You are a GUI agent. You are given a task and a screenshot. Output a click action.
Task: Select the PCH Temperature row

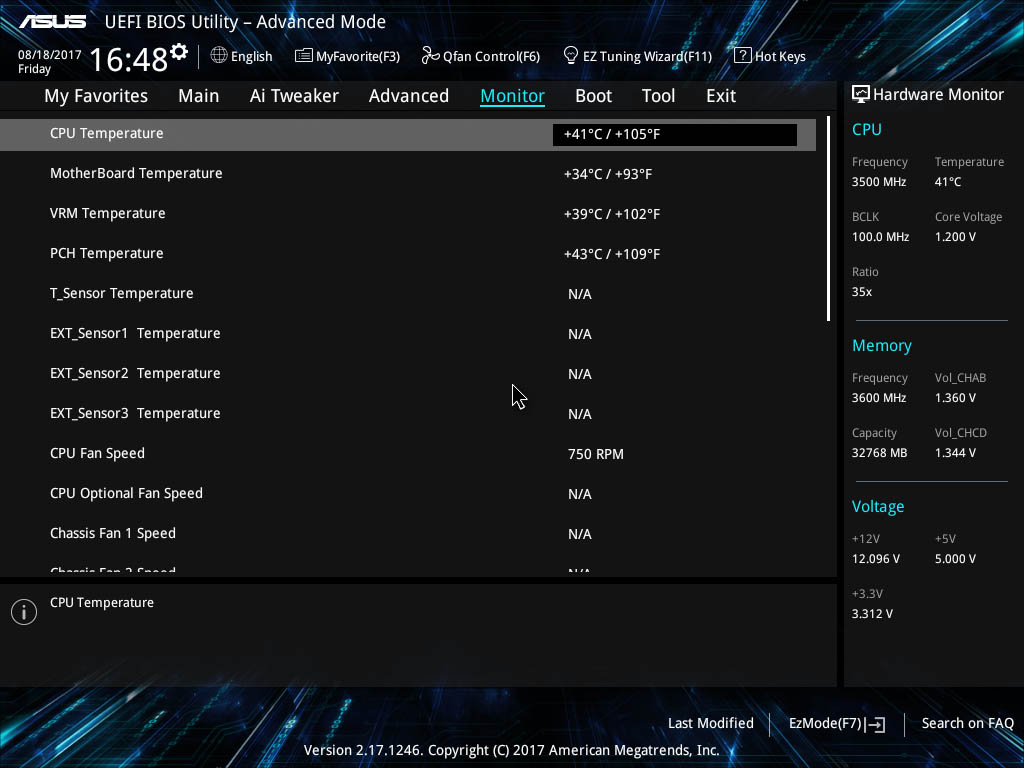pos(408,253)
